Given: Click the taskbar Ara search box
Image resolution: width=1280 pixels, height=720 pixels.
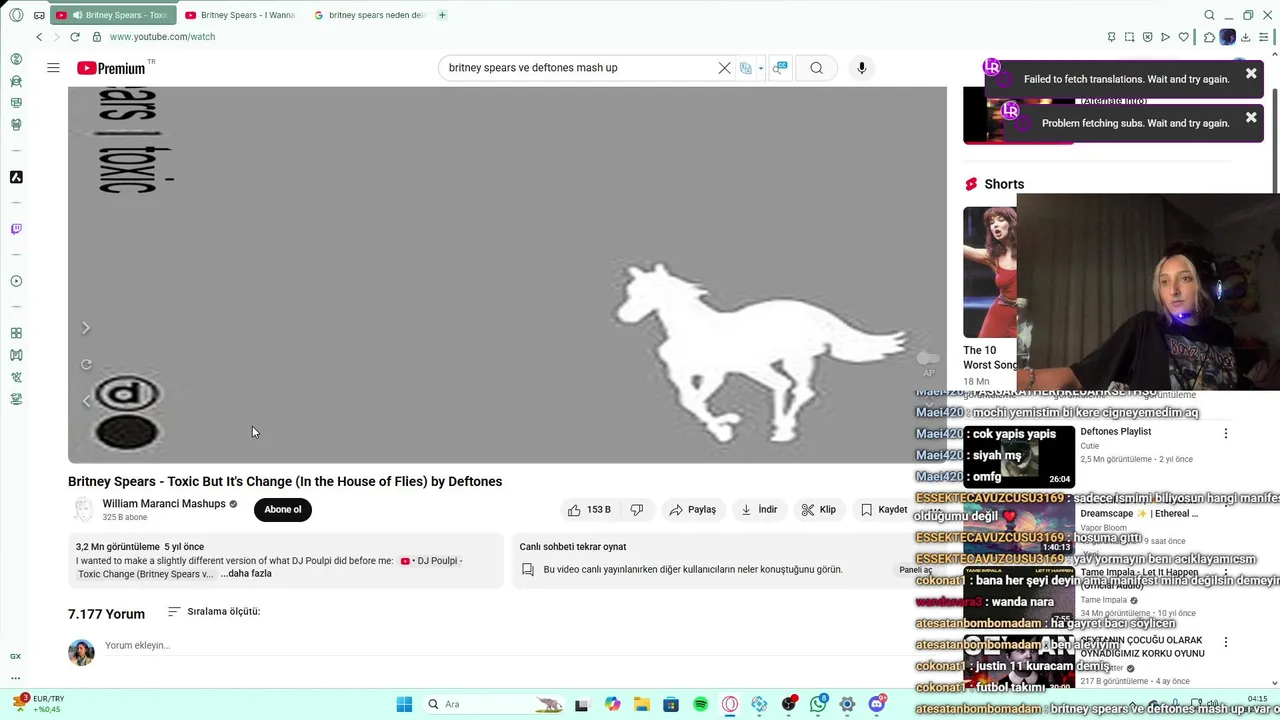Looking at the screenshot, I should click(495, 704).
